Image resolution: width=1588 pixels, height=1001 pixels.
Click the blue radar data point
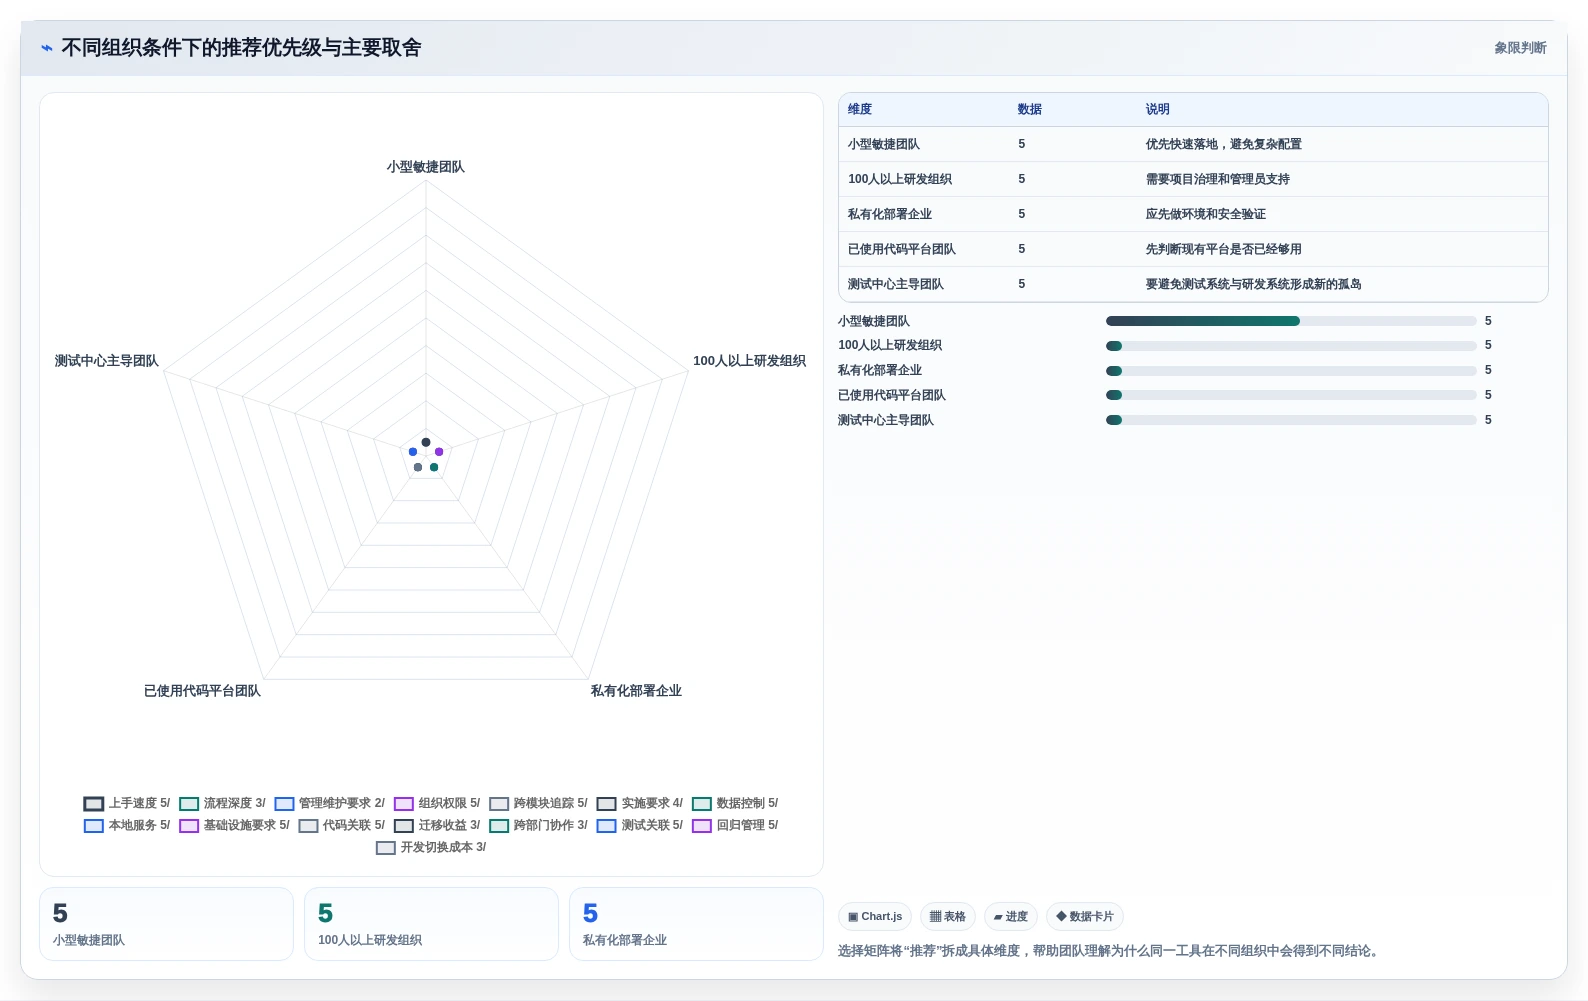(413, 452)
